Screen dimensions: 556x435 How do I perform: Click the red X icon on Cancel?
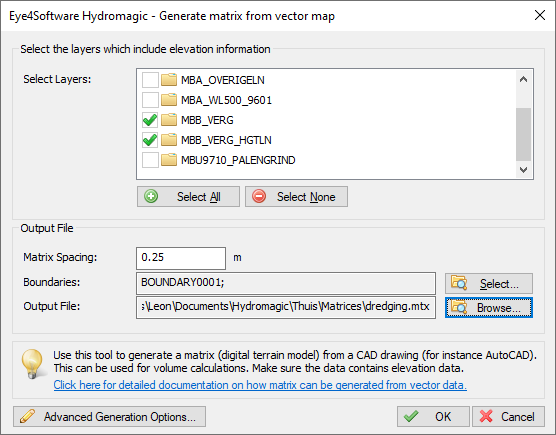(x=486, y=416)
